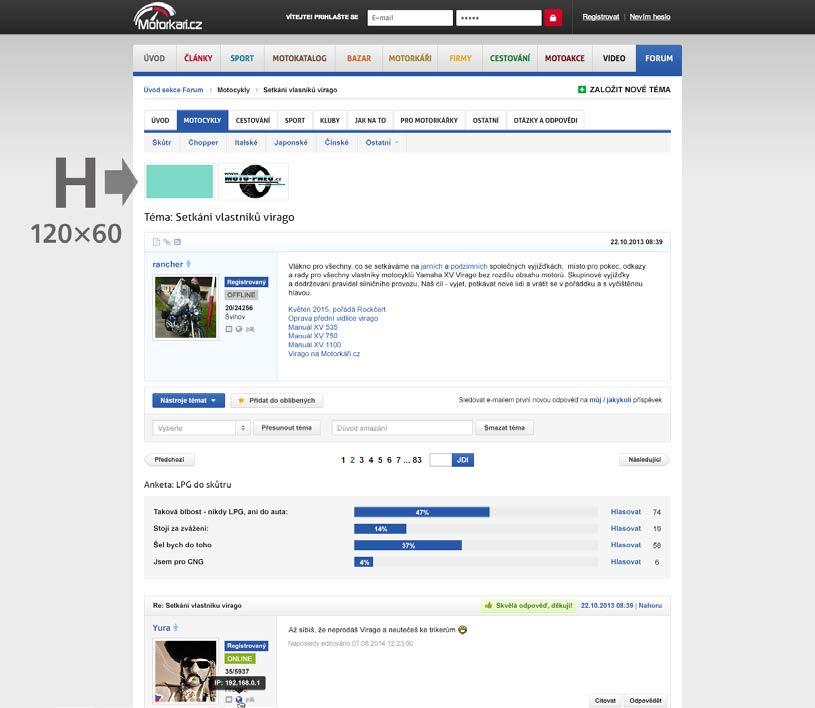
Task: Click the Motorkari.cz logo
Action: [x=167, y=17]
